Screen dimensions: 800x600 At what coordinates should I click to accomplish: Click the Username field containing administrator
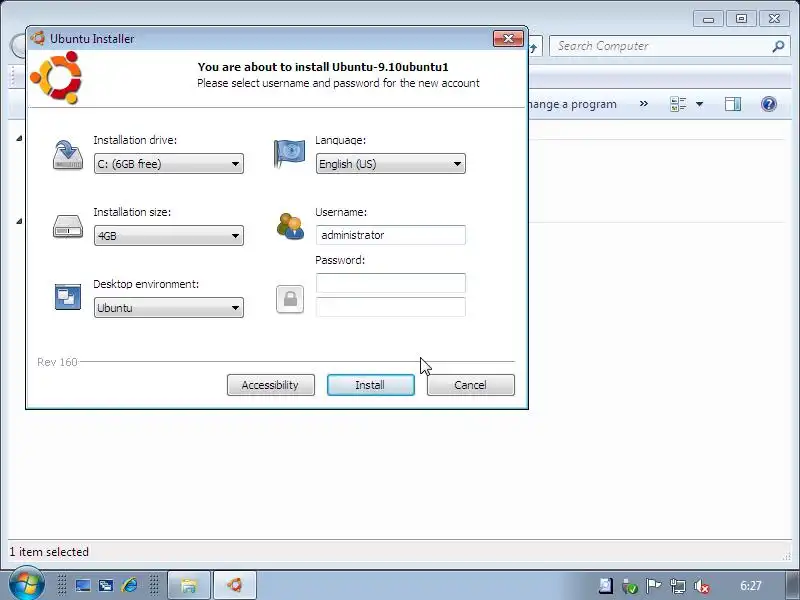point(390,235)
